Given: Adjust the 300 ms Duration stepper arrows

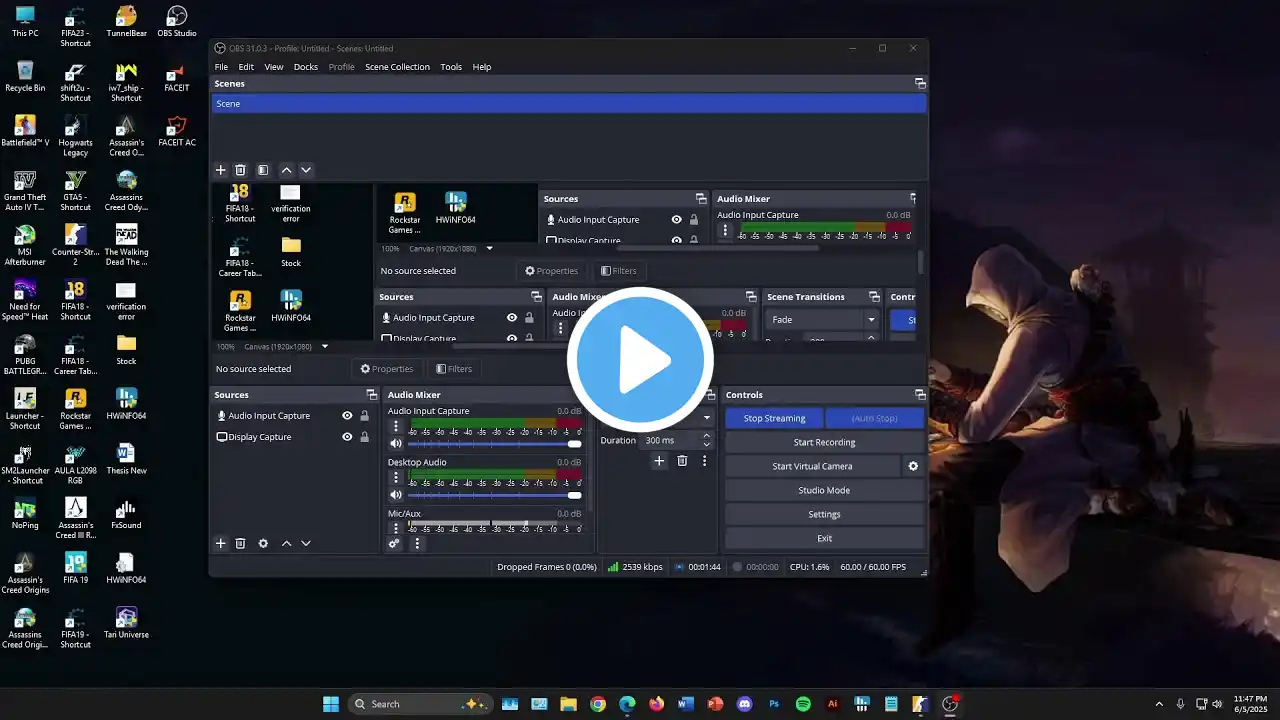Looking at the screenshot, I should [x=707, y=440].
